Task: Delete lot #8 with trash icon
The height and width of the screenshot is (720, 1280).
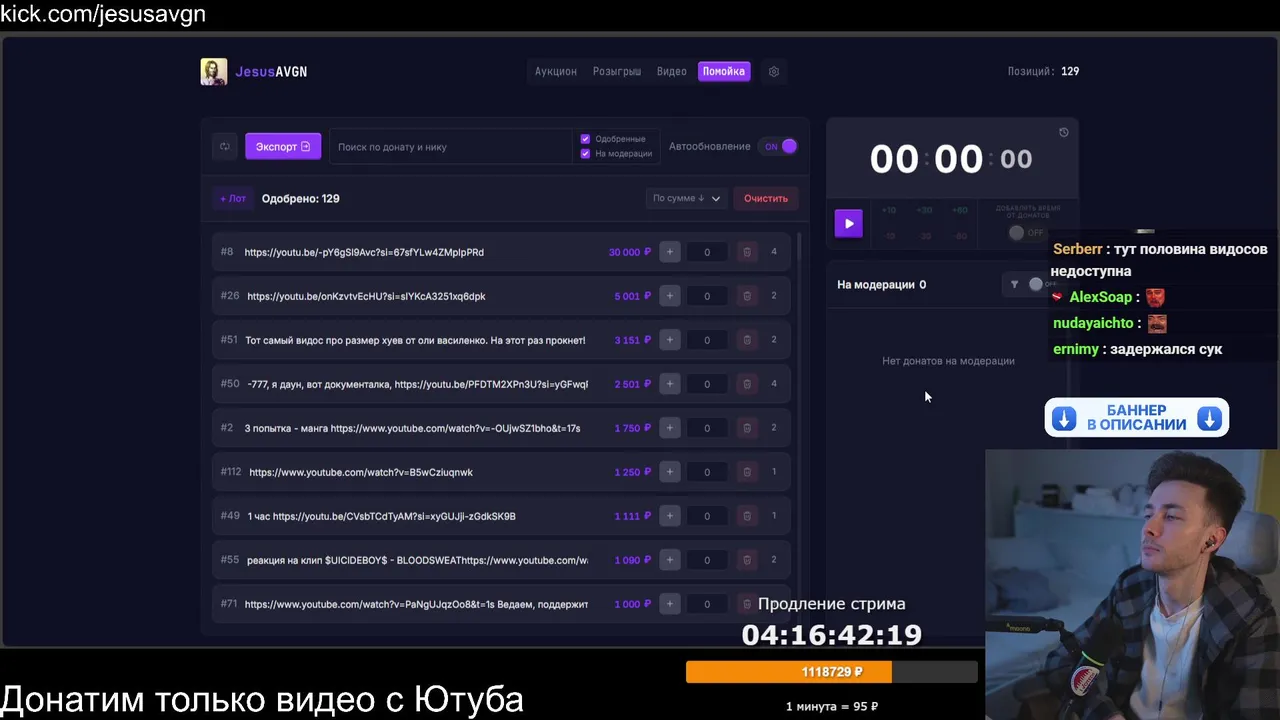Action: point(747,252)
